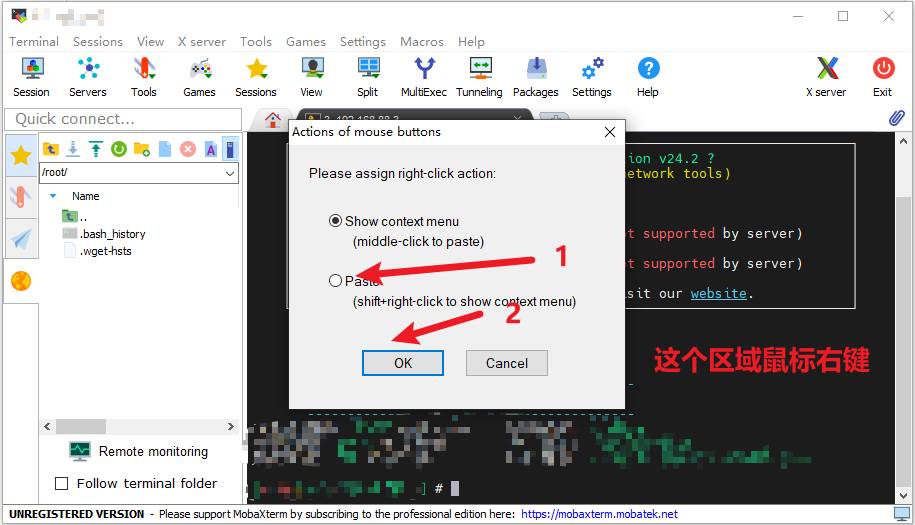Screen dimensions: 915x525
Task: Refresh the SFTP folder with green icon
Action: pyautogui.click(x=119, y=149)
